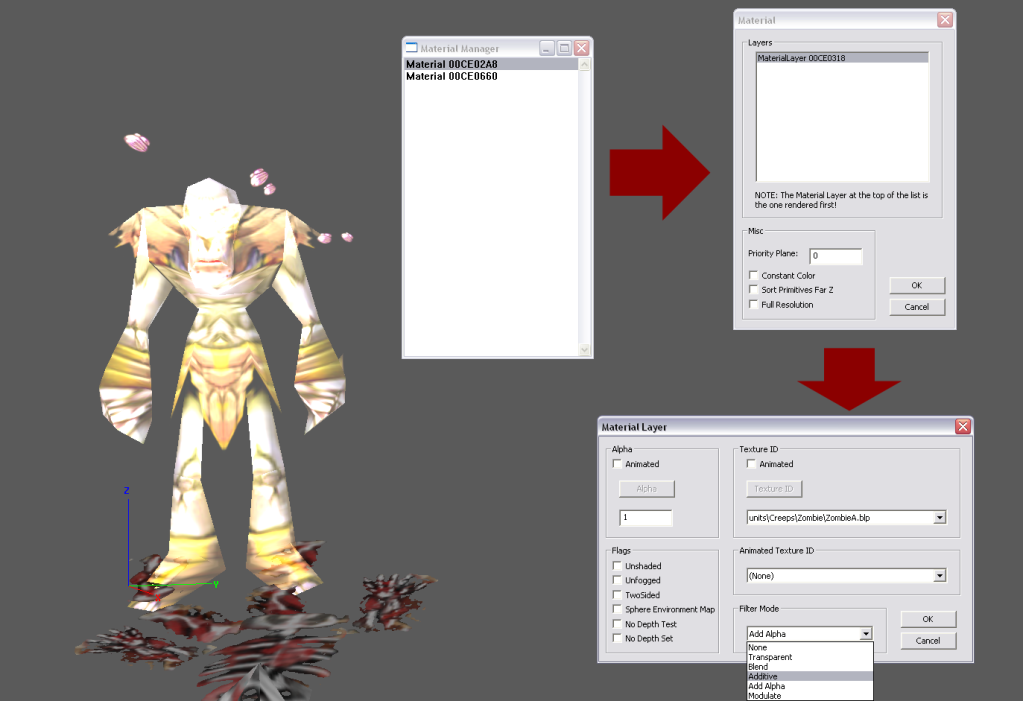The height and width of the screenshot is (701, 1023).
Task: Enable the Unshaded flag
Action: click(617, 566)
